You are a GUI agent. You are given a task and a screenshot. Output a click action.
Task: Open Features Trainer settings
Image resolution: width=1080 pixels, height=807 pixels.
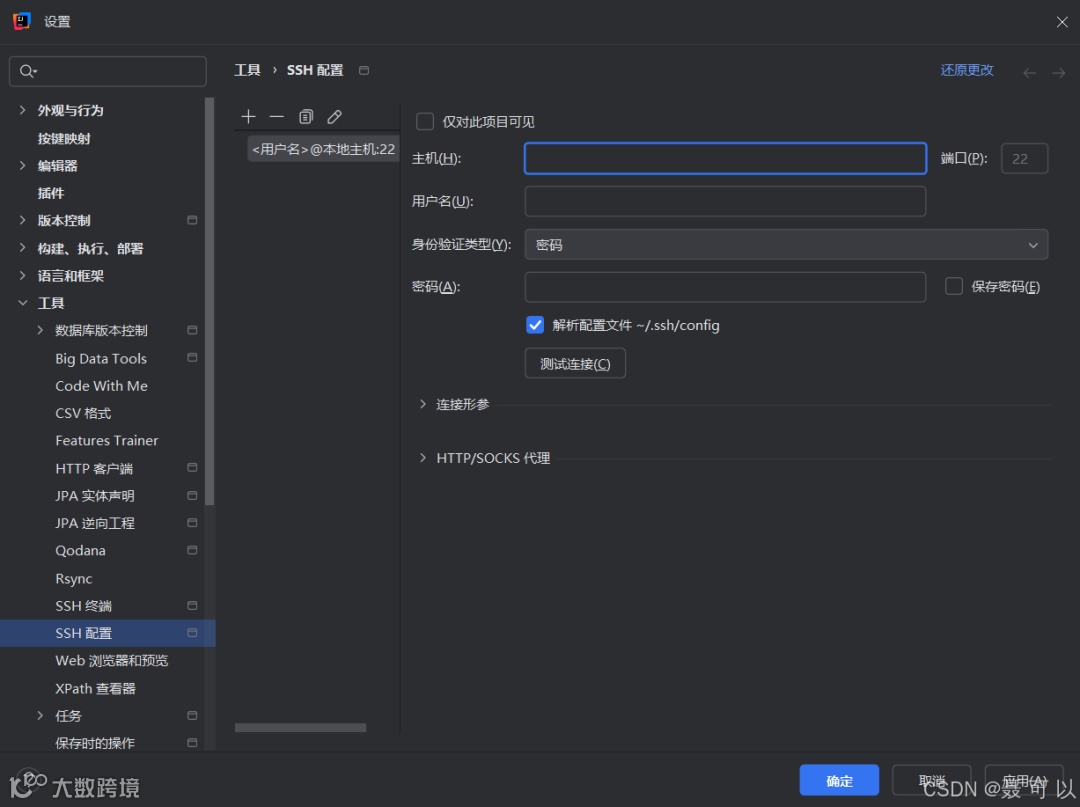pyautogui.click(x=107, y=441)
